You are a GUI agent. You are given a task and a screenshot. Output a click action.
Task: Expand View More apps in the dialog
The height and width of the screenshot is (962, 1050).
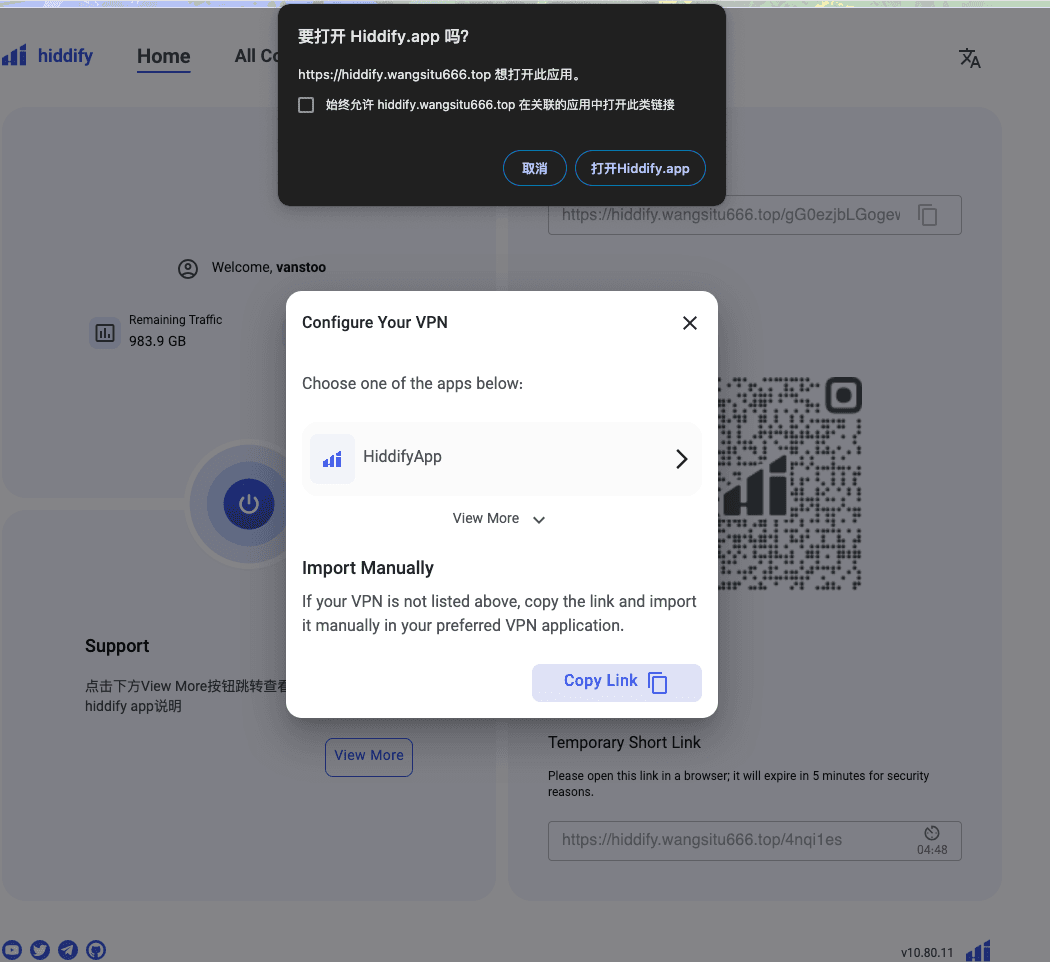[499, 518]
